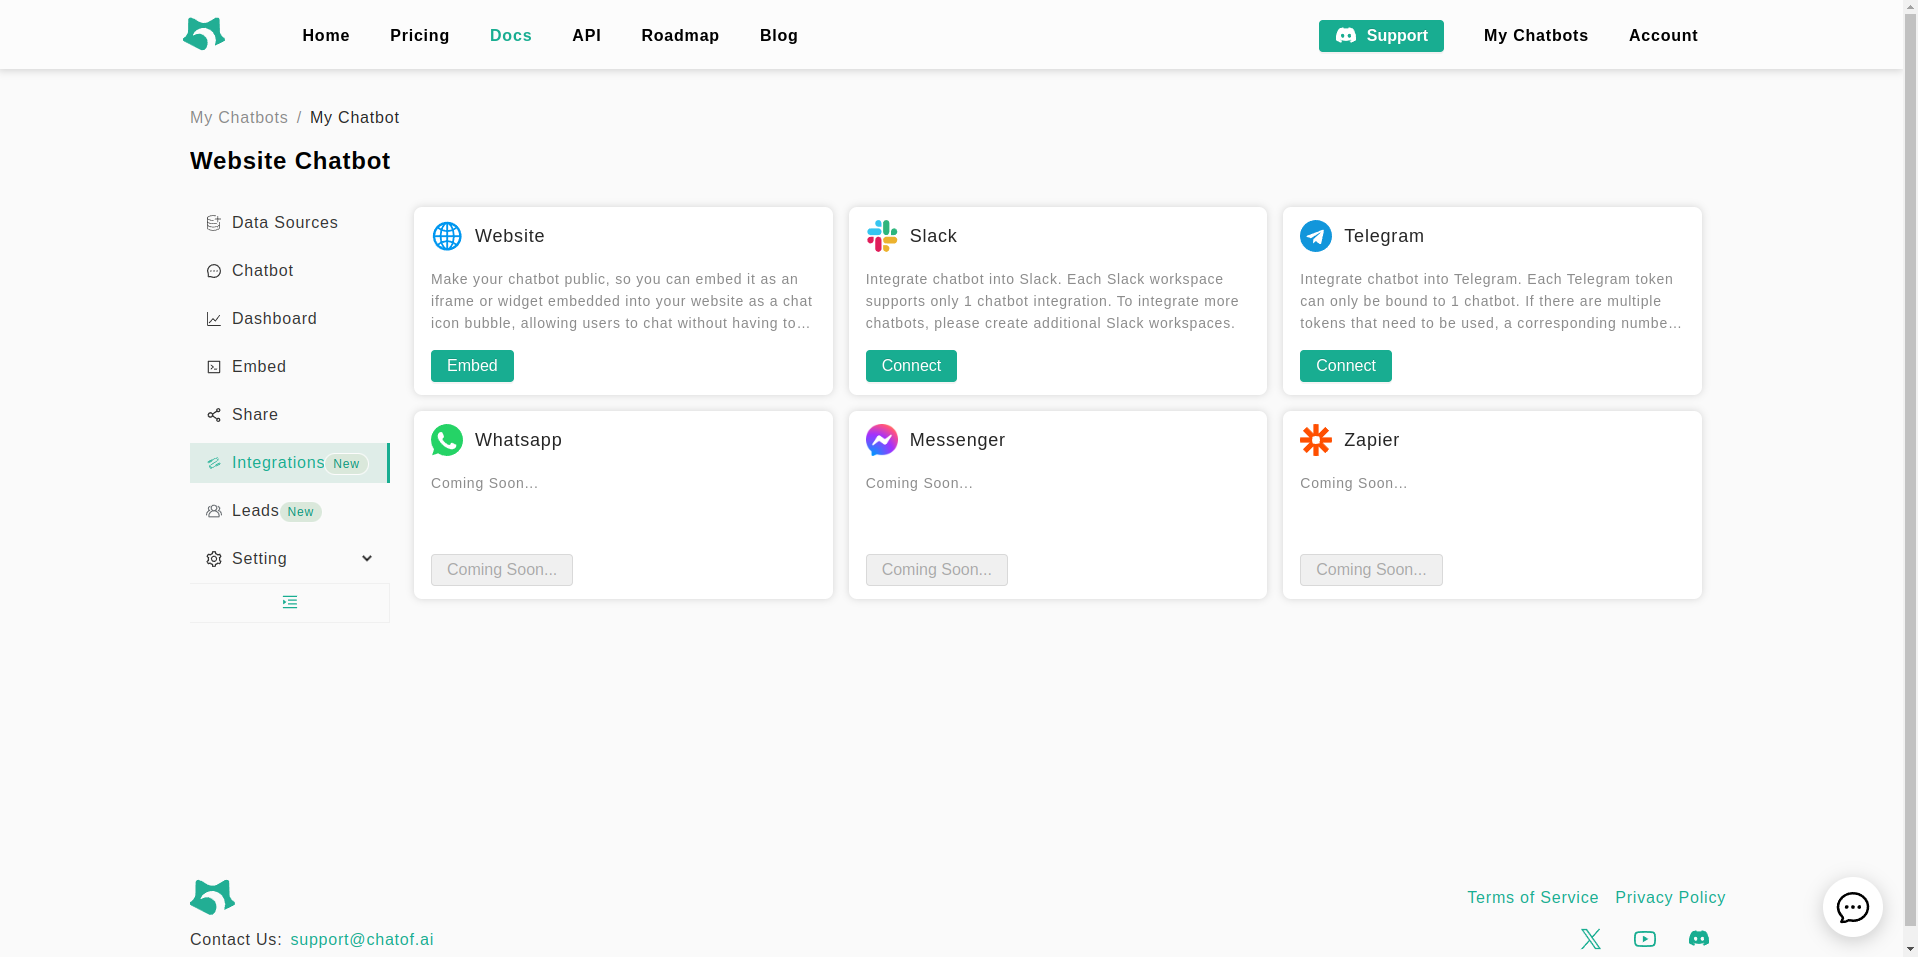Viewport: 1918px width, 957px height.
Task: Click the Website globe icon
Action: (447, 236)
